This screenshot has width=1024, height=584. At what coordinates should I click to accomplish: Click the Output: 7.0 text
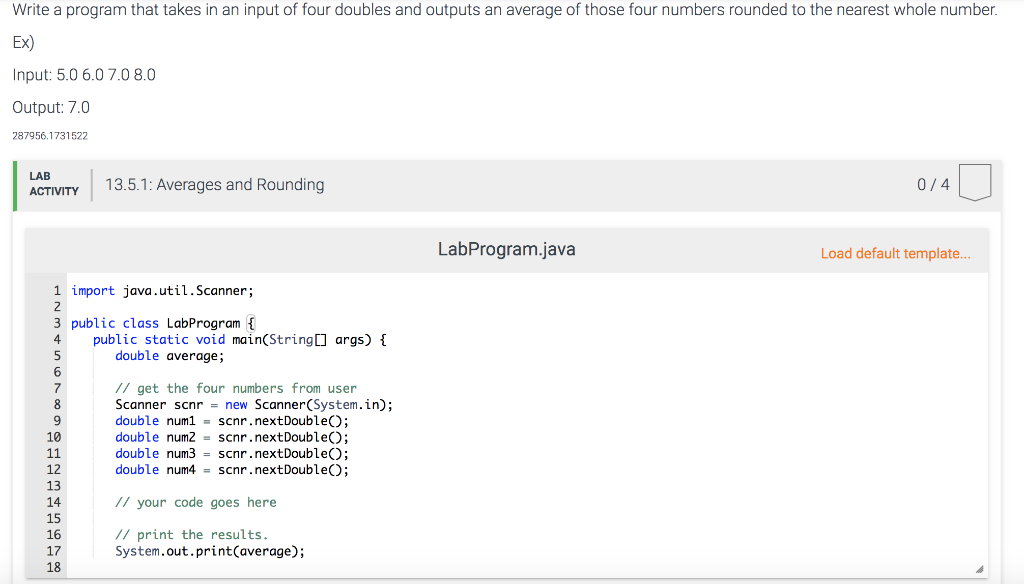pos(51,107)
